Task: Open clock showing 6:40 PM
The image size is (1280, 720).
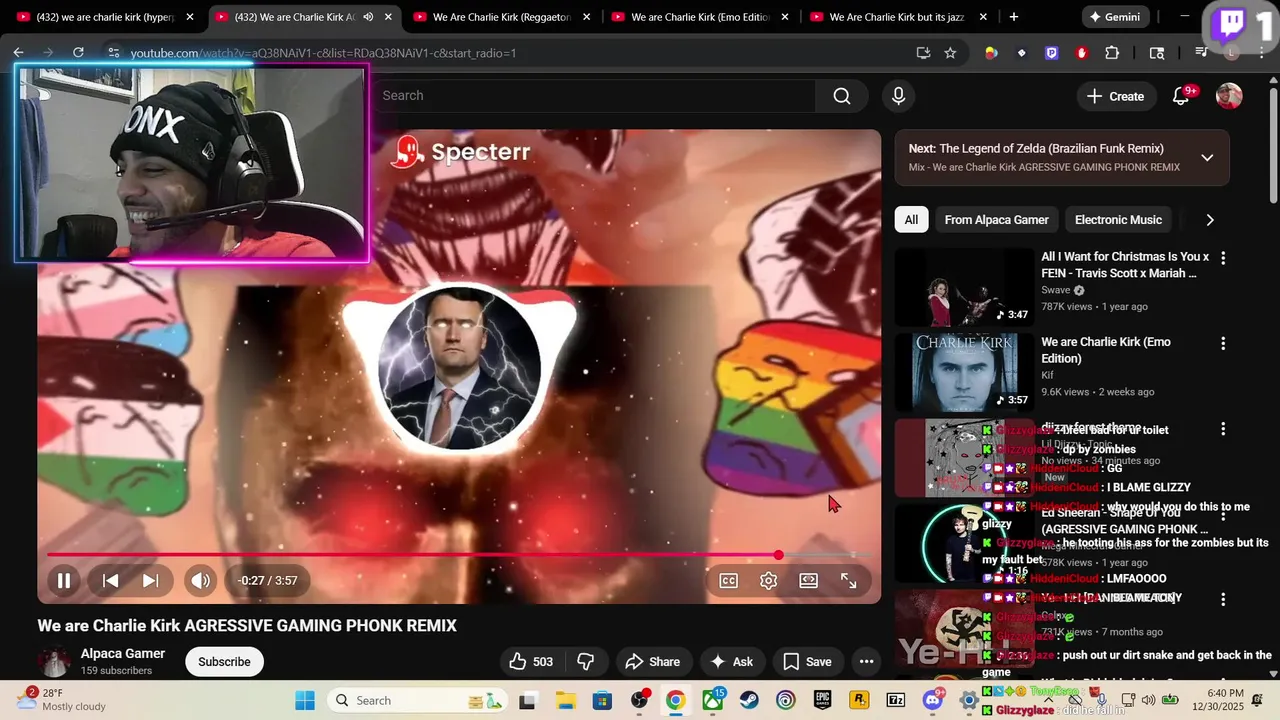Action: tap(1226, 693)
